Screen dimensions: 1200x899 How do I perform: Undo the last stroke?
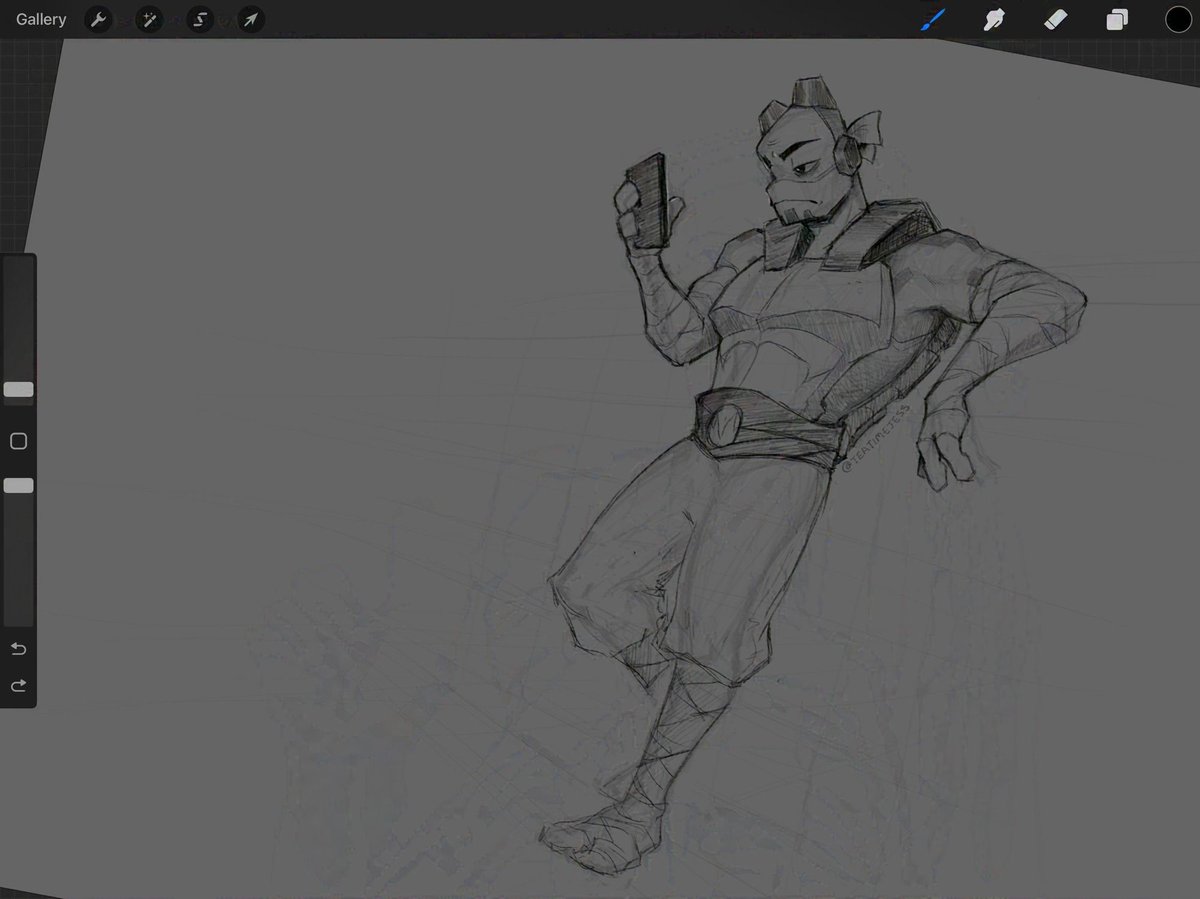tap(18, 649)
